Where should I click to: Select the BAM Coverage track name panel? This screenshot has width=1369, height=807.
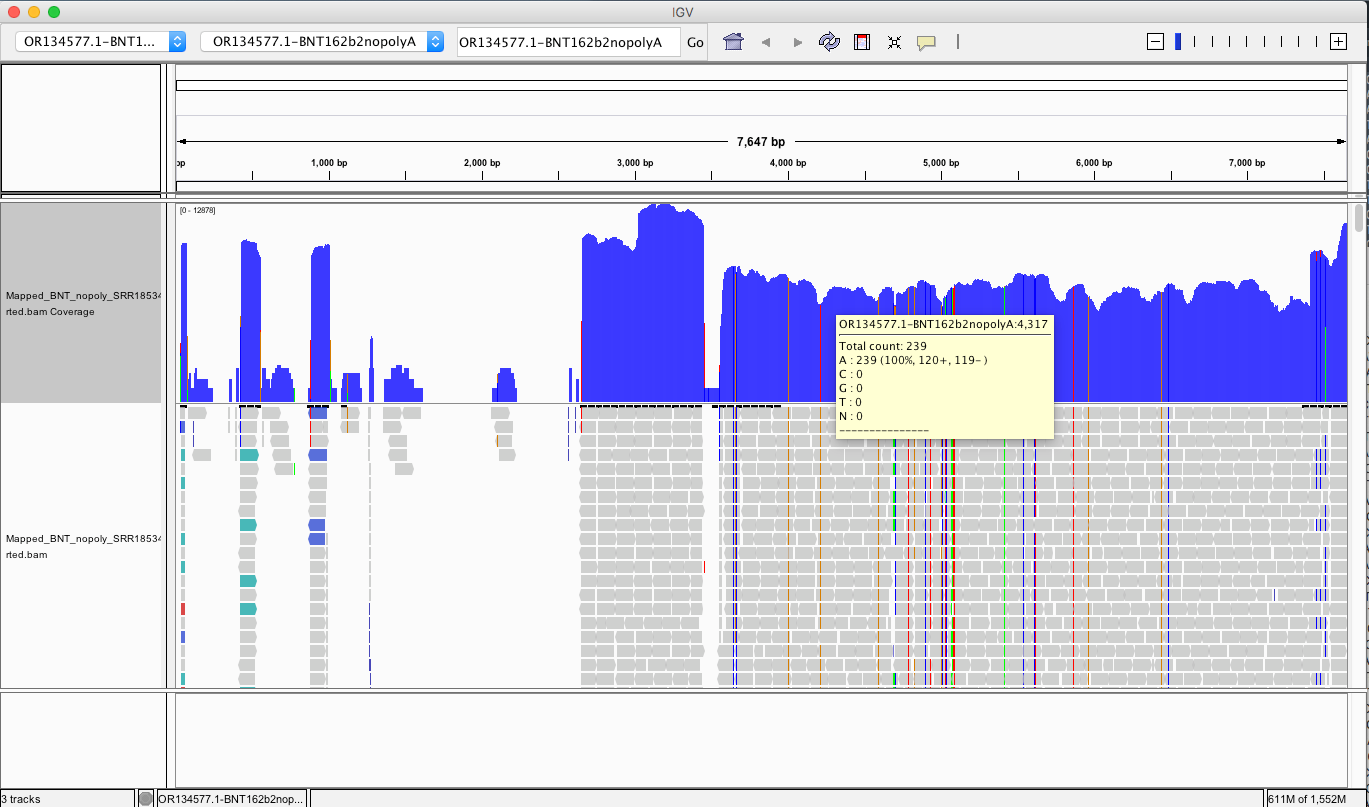point(80,303)
